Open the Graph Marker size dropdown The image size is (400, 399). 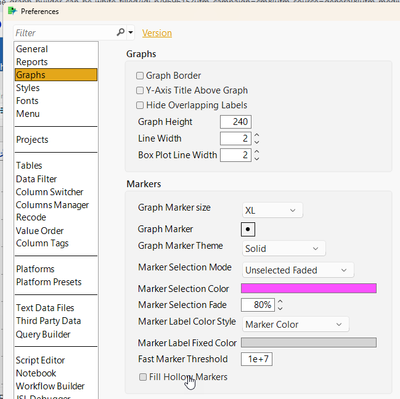pos(272,210)
